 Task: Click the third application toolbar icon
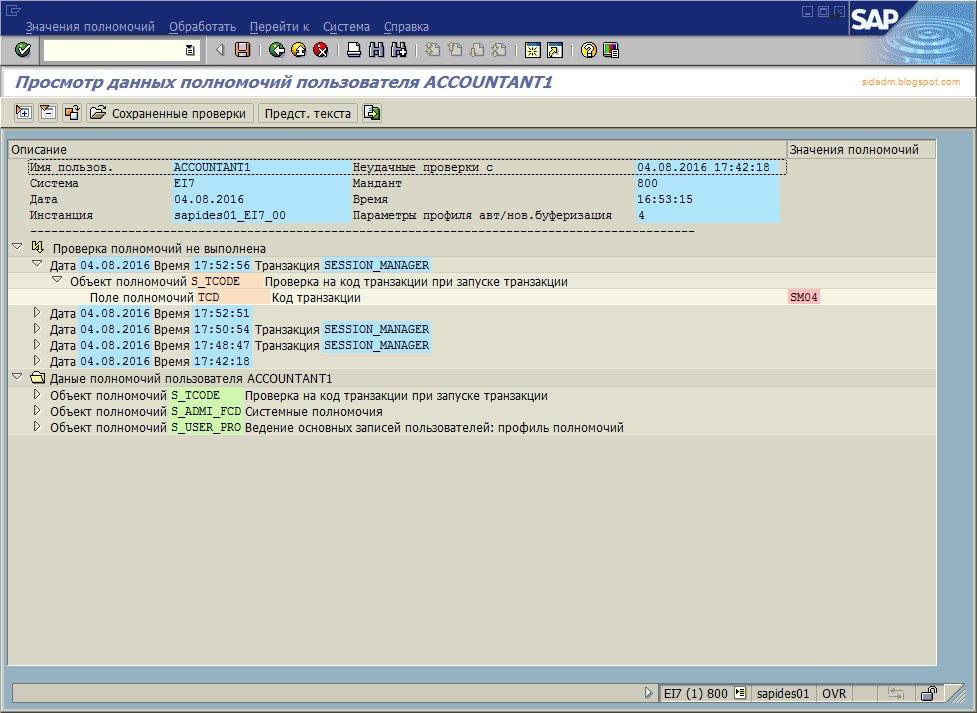72,113
